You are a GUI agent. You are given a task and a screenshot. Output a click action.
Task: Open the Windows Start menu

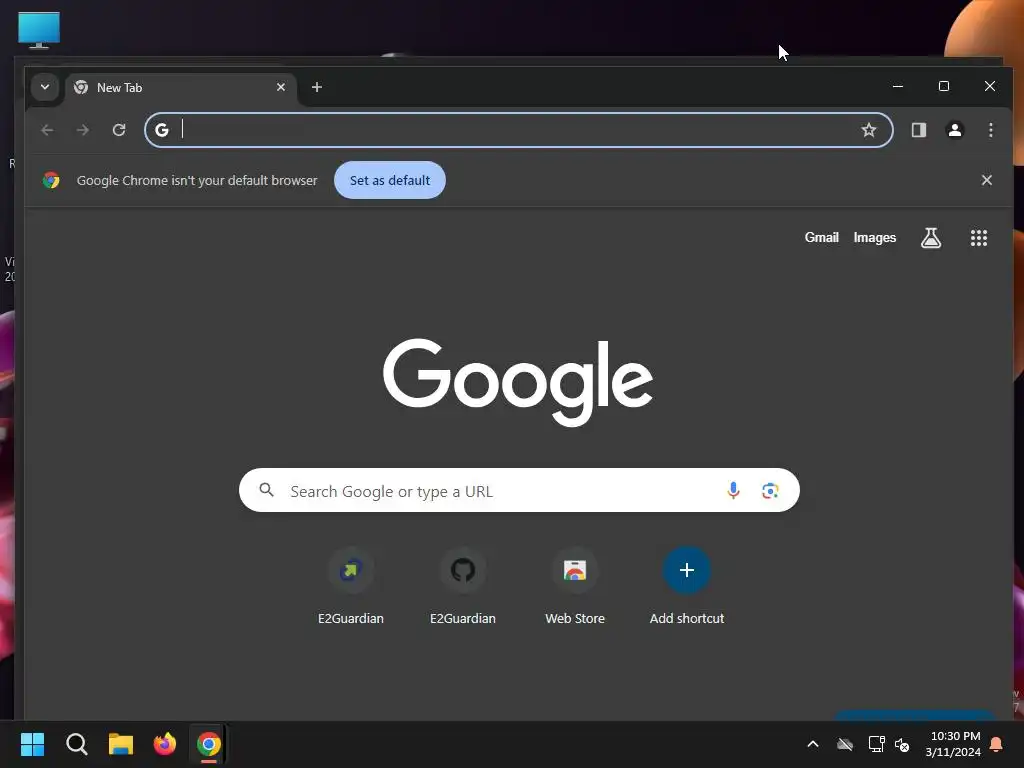coord(32,744)
